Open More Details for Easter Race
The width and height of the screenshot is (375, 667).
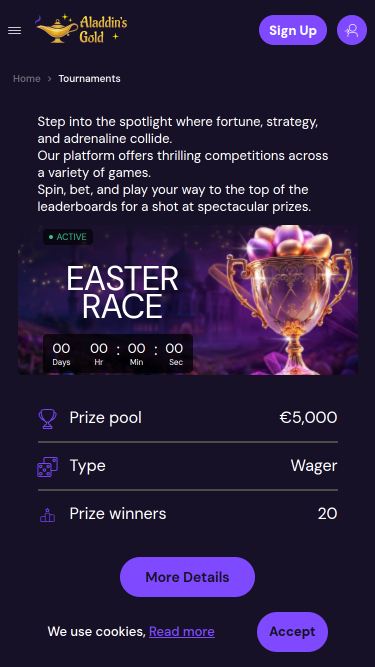coord(188,577)
